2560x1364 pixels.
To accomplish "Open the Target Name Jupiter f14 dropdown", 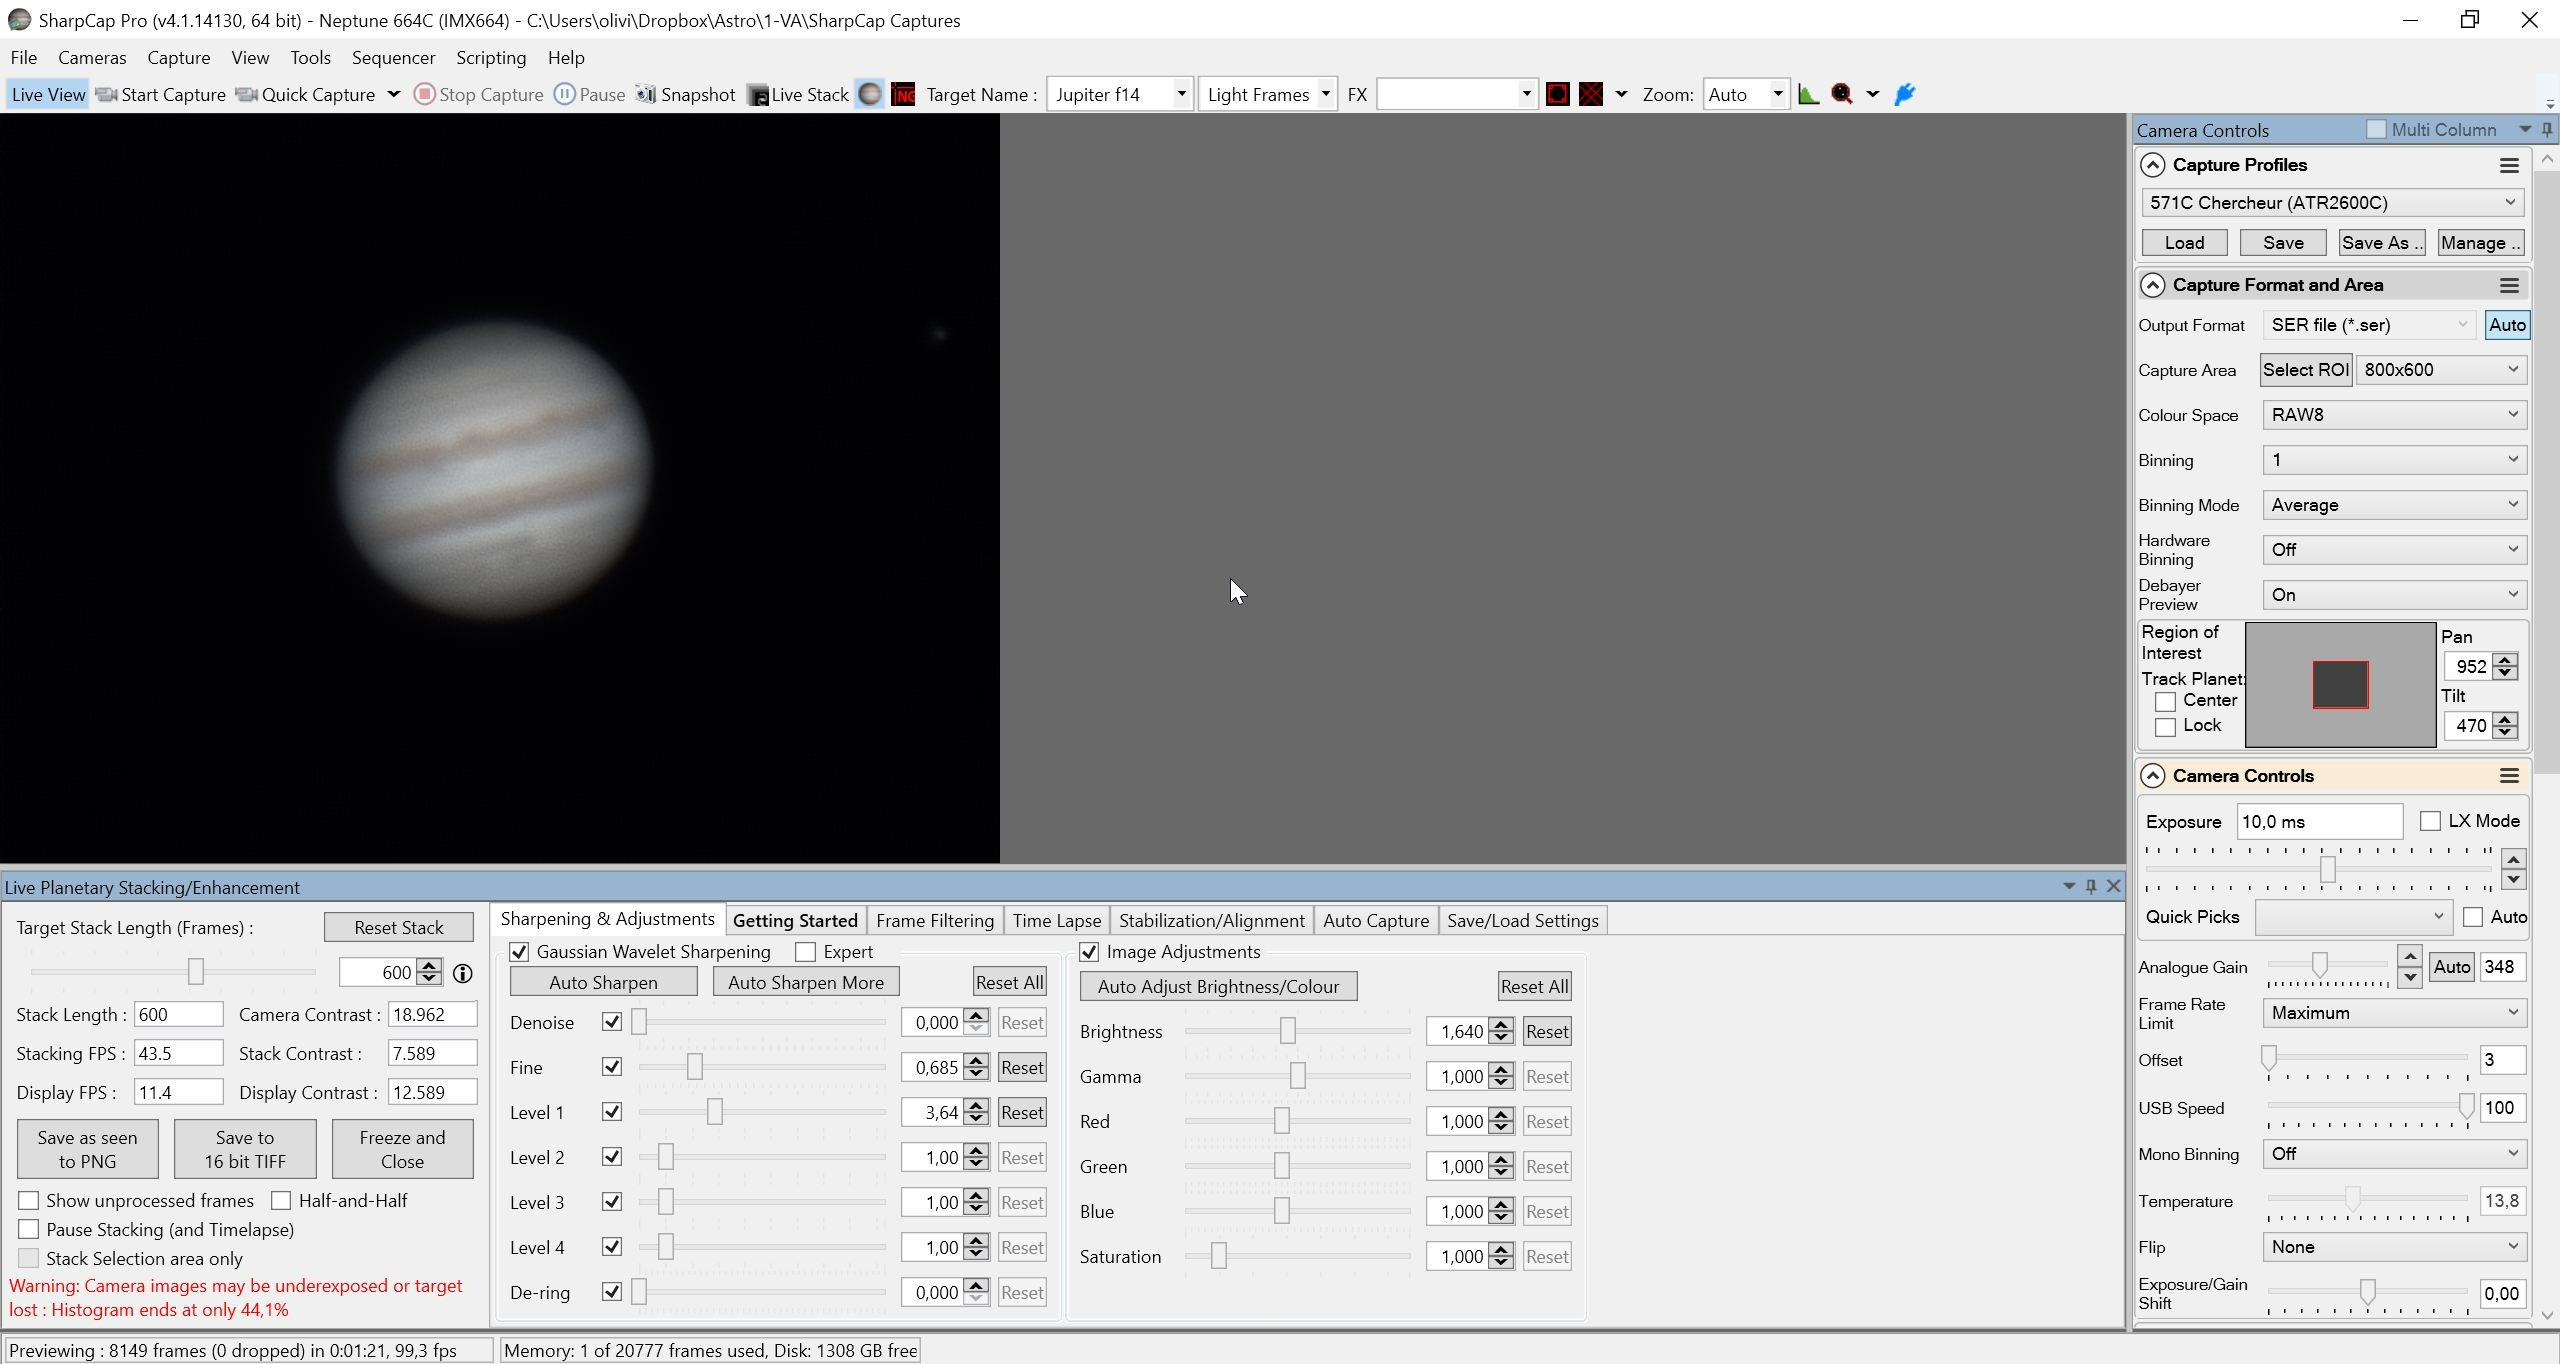I will (1120, 94).
